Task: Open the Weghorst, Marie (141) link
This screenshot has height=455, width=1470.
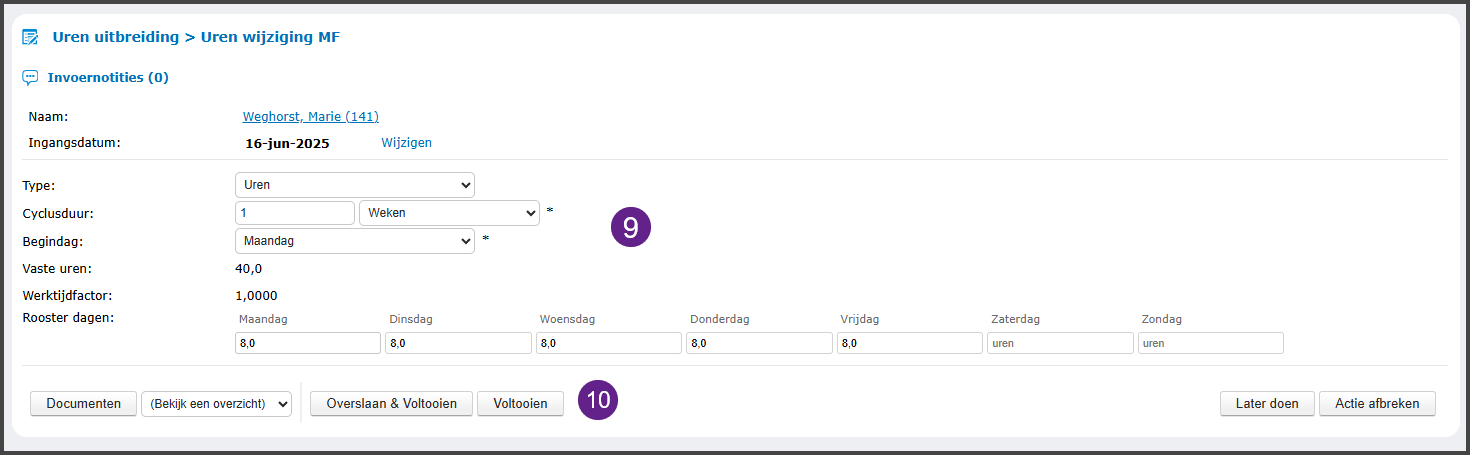Action: pos(310,116)
